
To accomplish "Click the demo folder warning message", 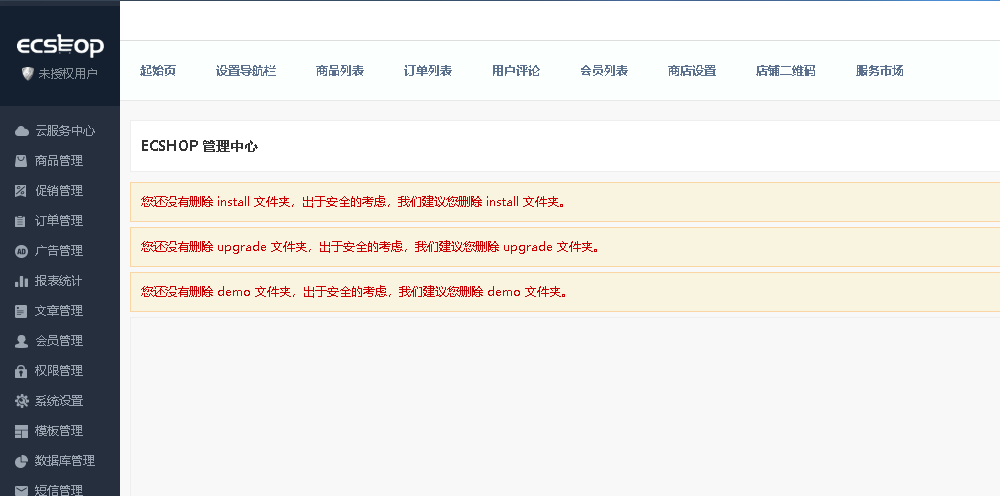I will (x=565, y=292).
